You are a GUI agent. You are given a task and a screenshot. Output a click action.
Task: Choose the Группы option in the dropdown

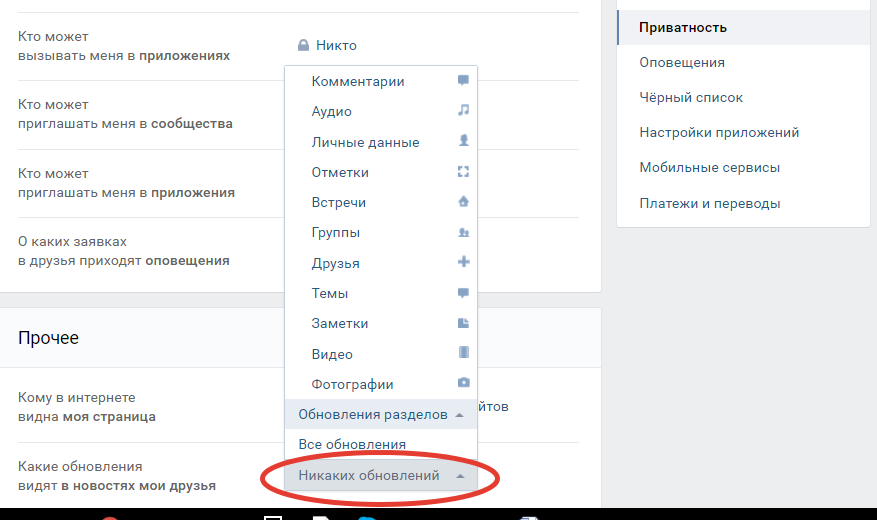(x=336, y=233)
